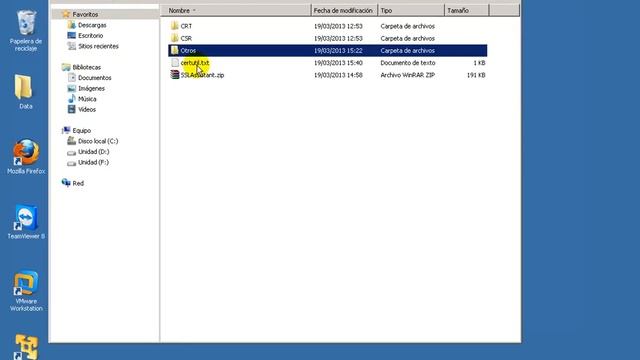Open Escritorio in navigation pane
This screenshot has width=640, height=360.
click(91, 36)
